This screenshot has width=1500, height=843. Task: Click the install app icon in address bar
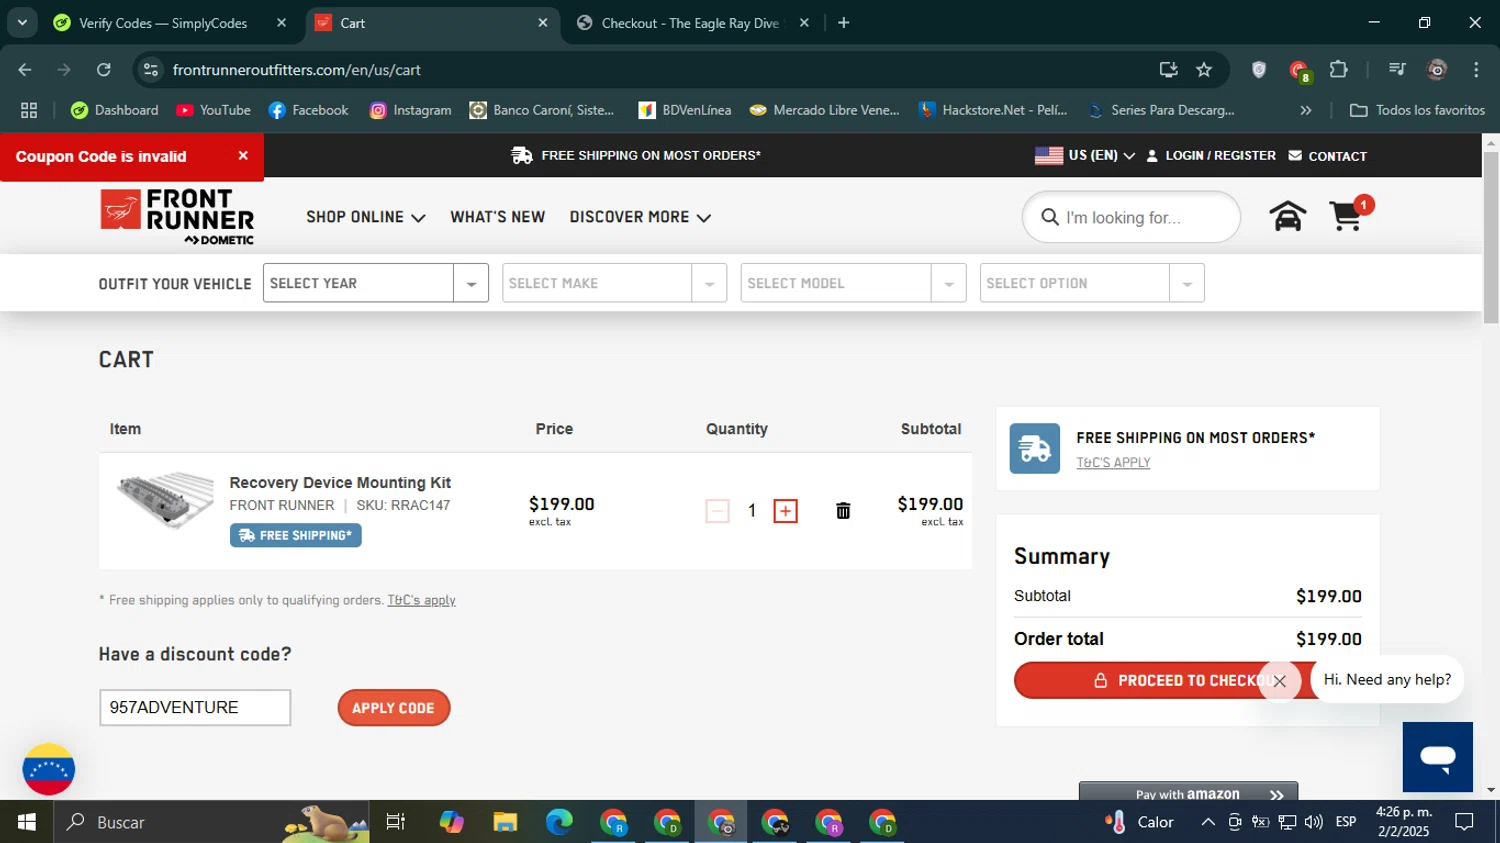1168,70
